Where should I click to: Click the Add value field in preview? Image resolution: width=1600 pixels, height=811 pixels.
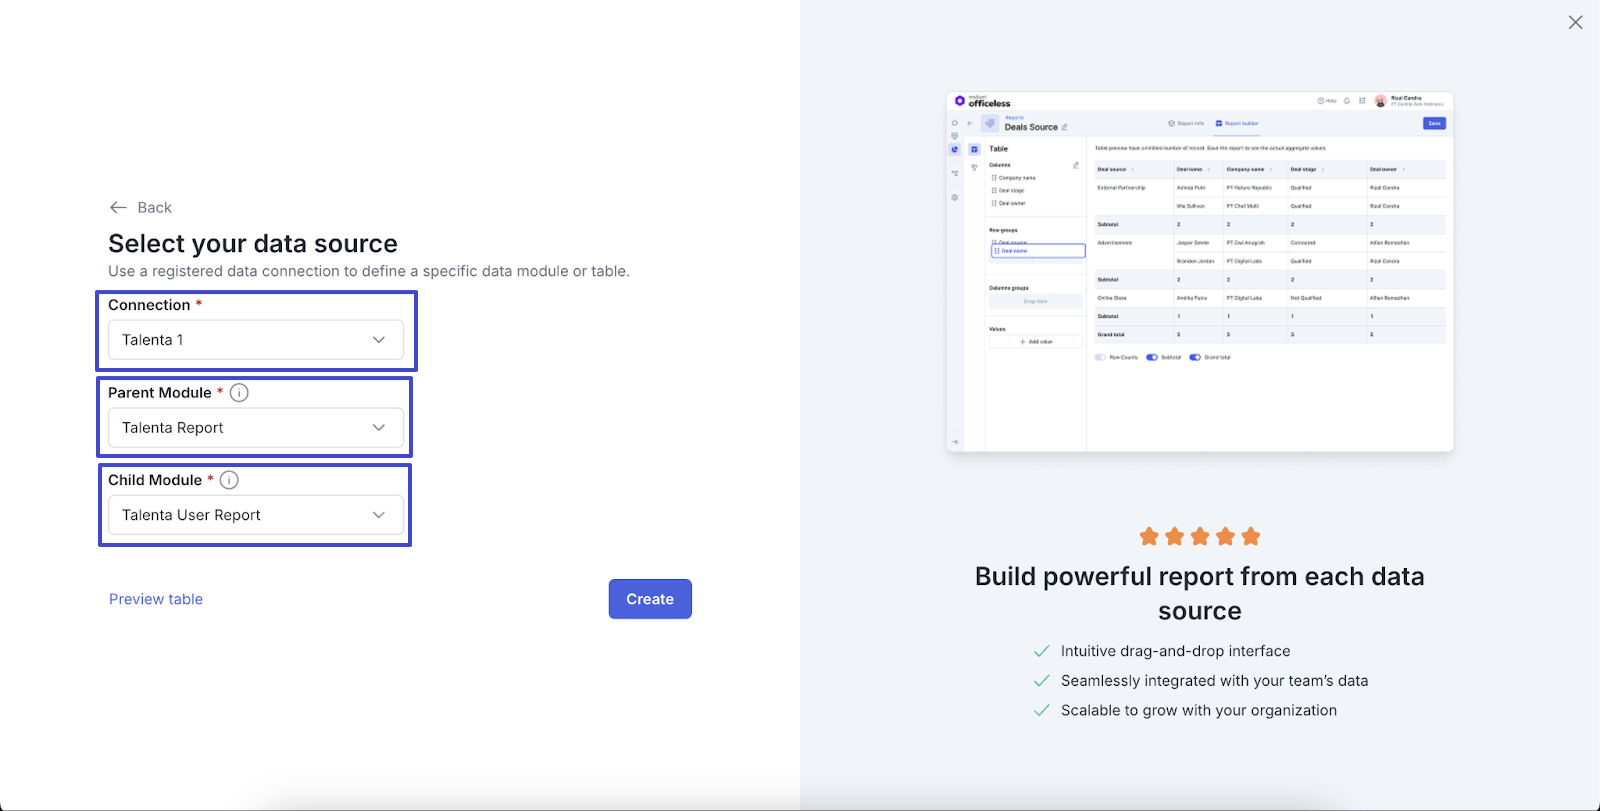click(1036, 342)
